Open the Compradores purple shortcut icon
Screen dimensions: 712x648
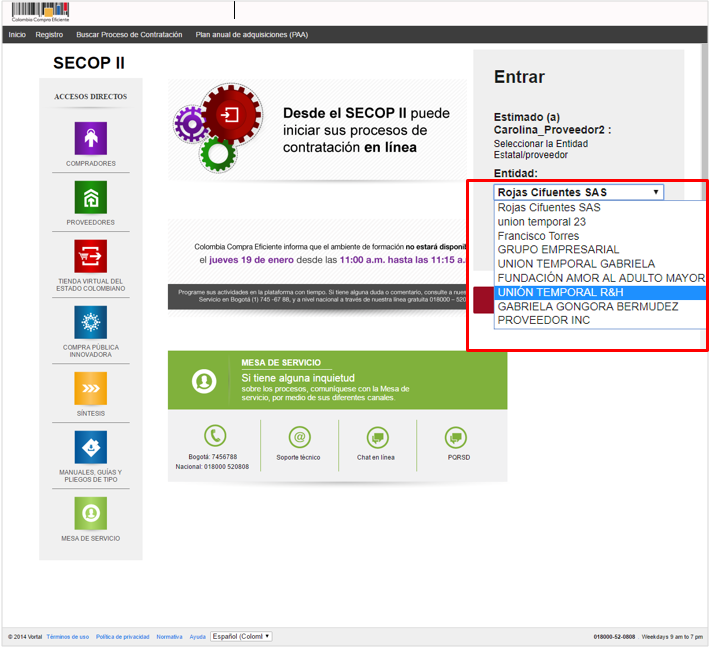91,139
